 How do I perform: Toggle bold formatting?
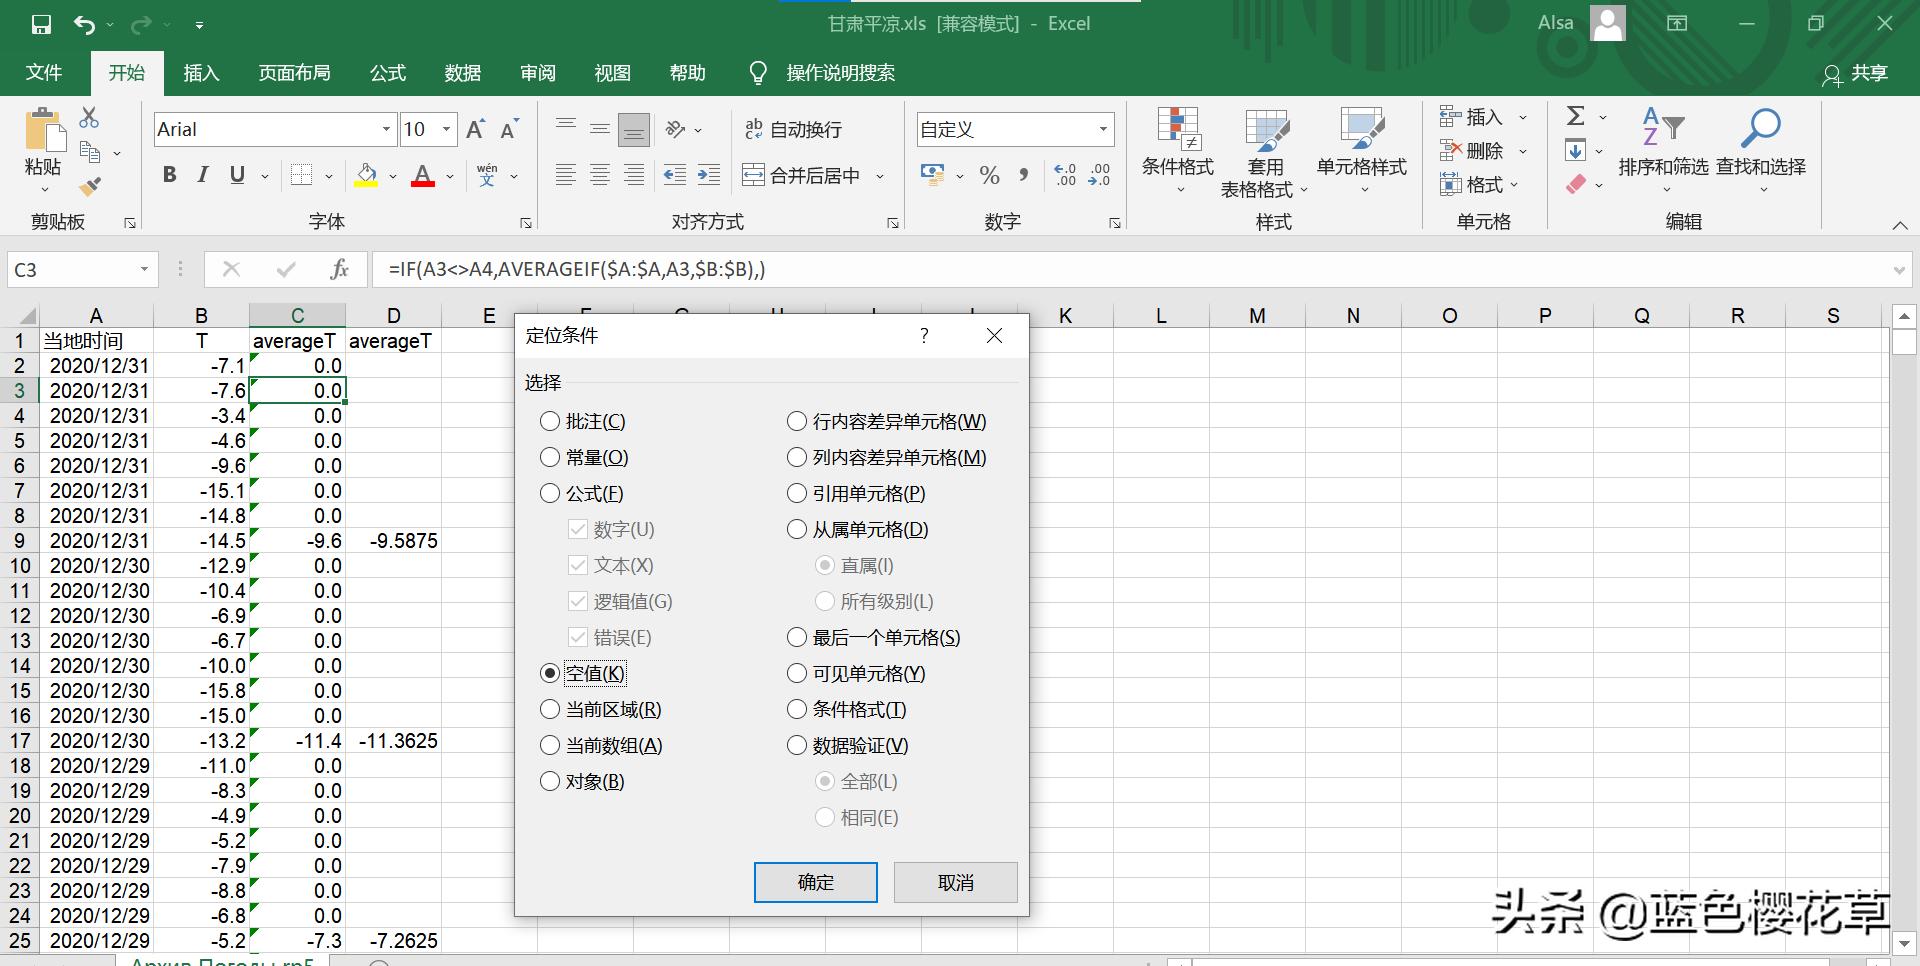(169, 175)
